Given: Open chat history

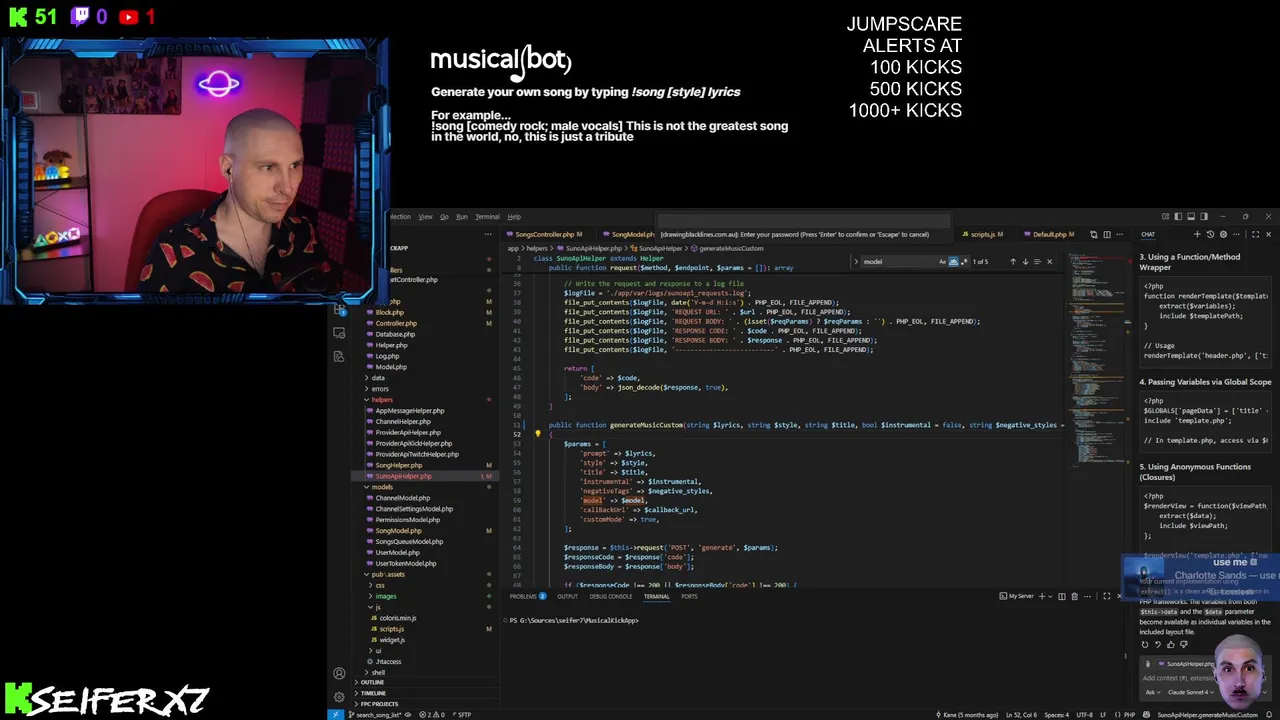Looking at the screenshot, I should tap(1210, 234).
